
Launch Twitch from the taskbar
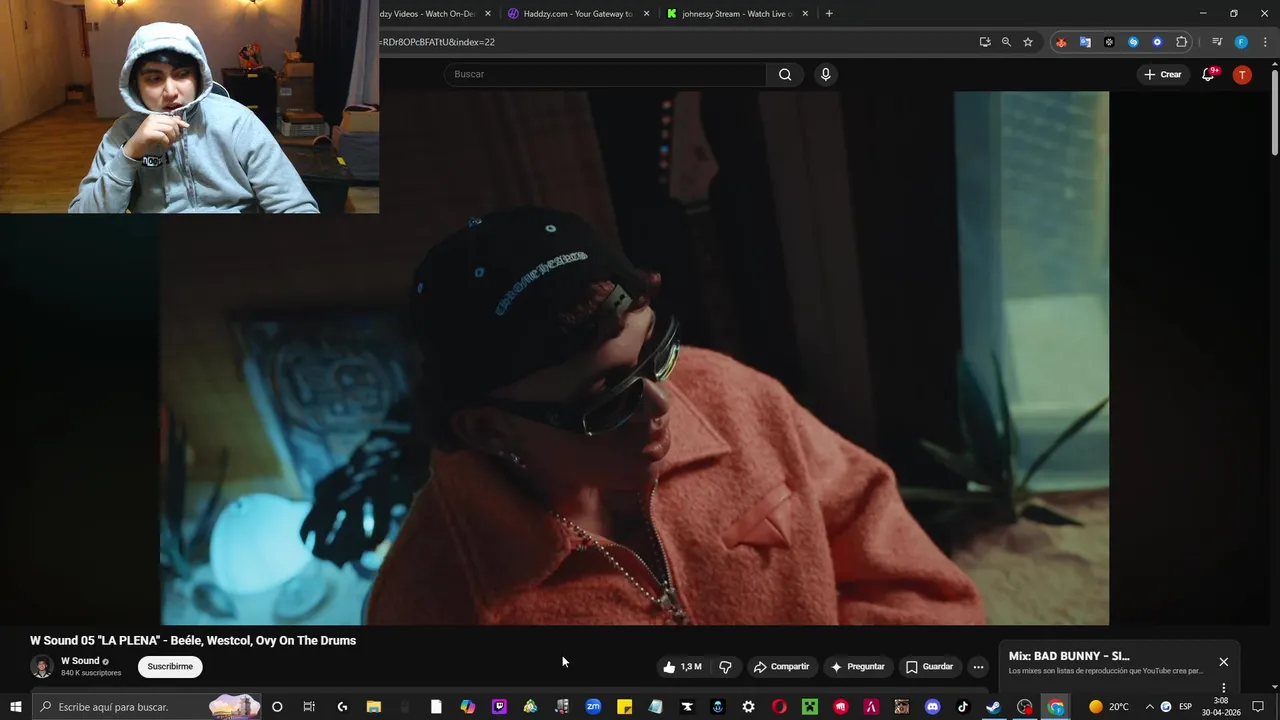coord(499,707)
